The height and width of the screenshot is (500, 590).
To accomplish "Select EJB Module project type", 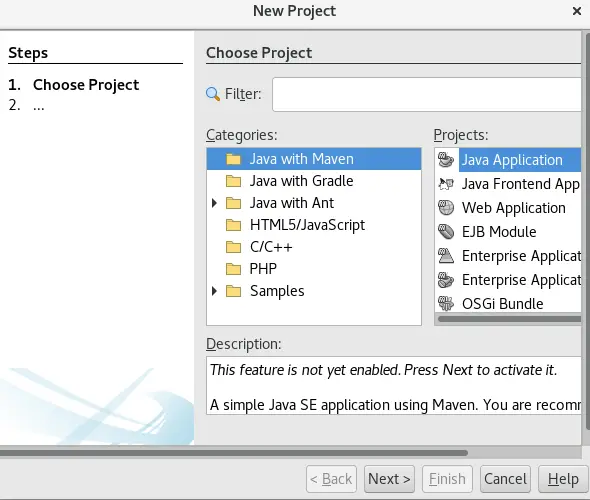I will [499, 232].
